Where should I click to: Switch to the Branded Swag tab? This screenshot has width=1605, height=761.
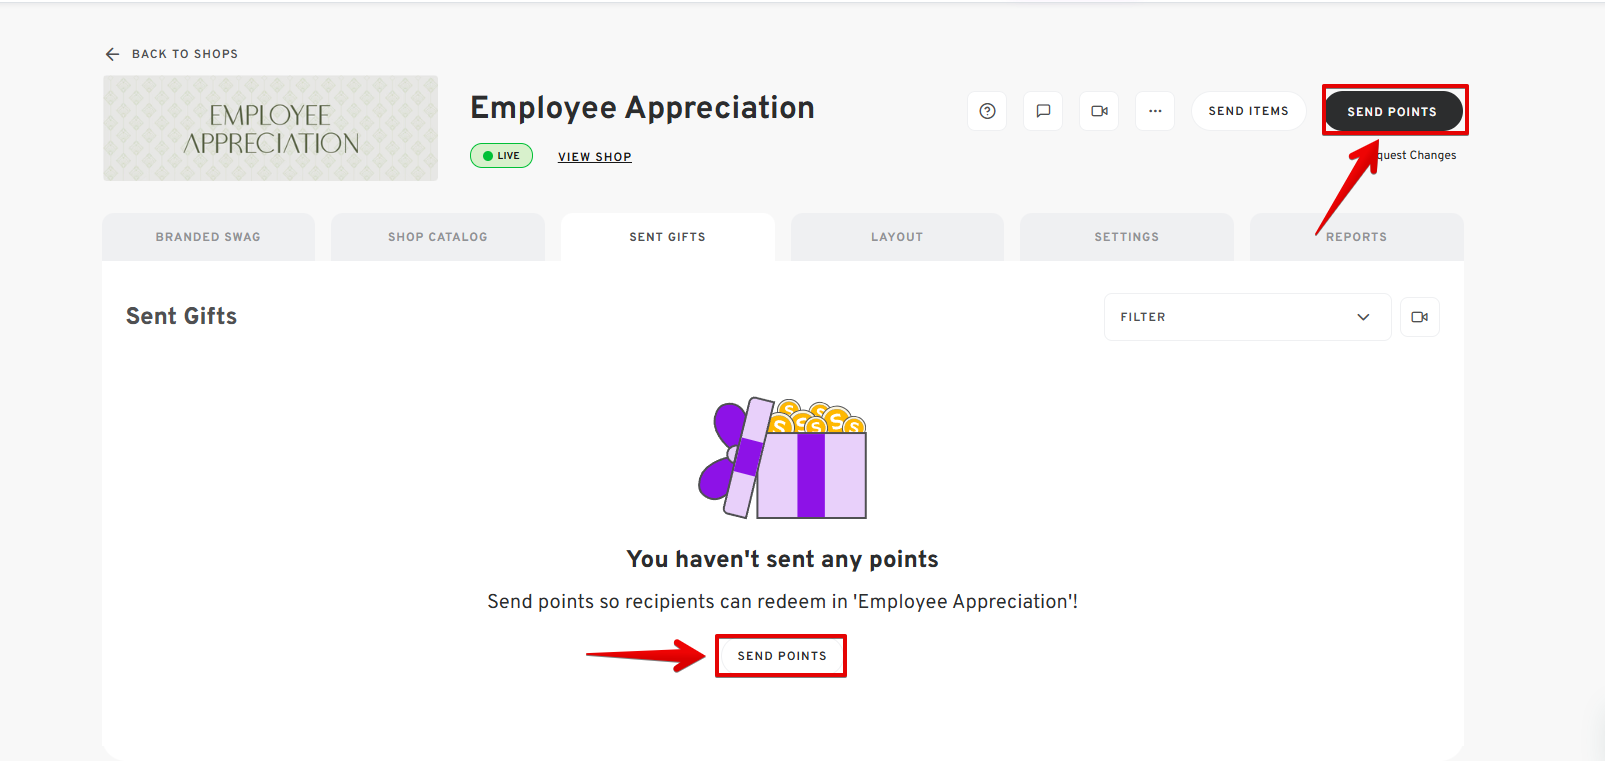click(x=208, y=237)
